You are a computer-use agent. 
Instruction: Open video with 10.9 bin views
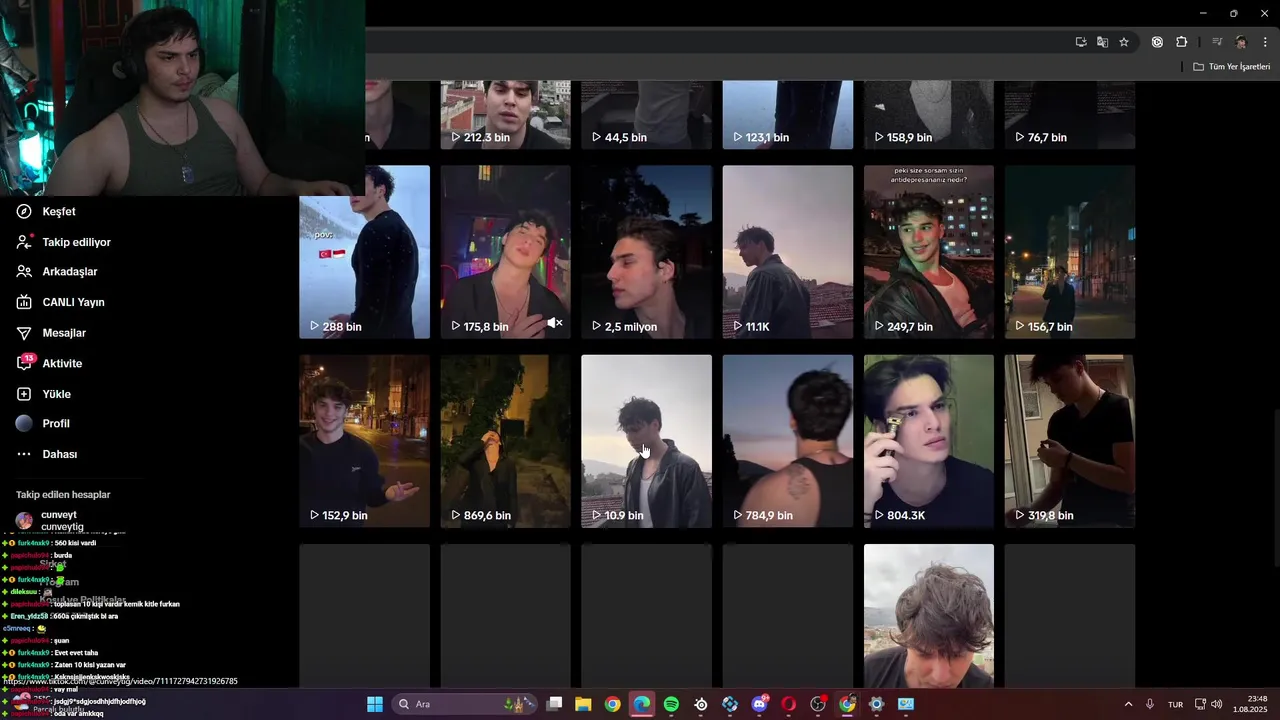click(646, 441)
